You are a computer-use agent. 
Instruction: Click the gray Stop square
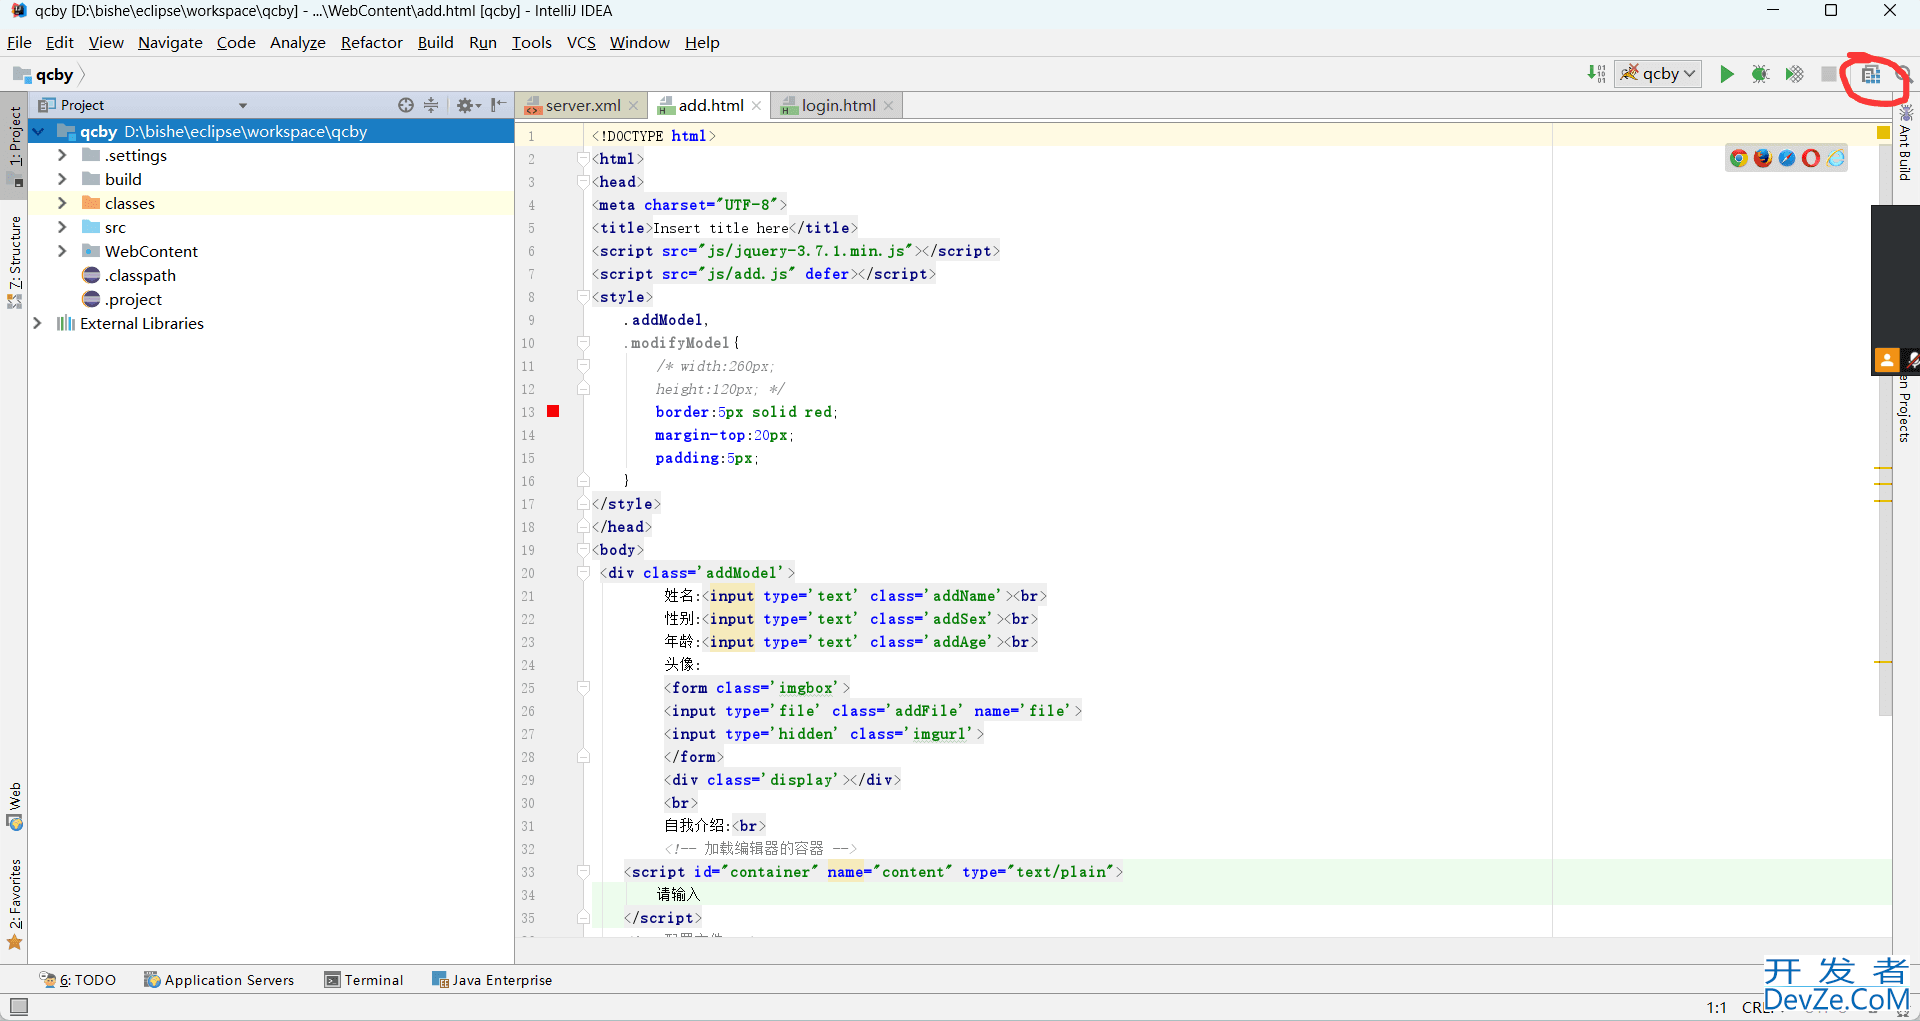click(x=1828, y=74)
